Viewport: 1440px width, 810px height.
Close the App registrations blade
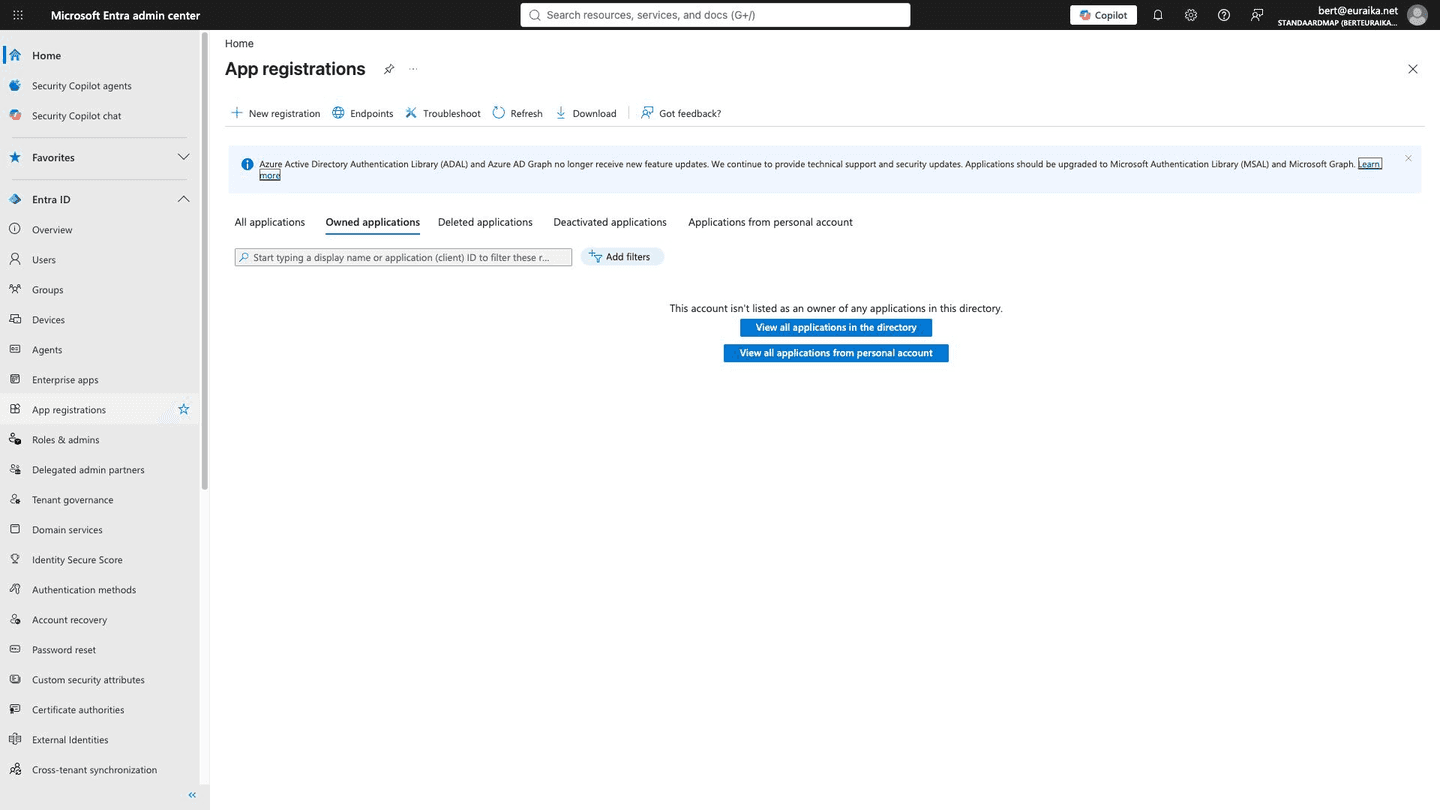tap(1413, 69)
